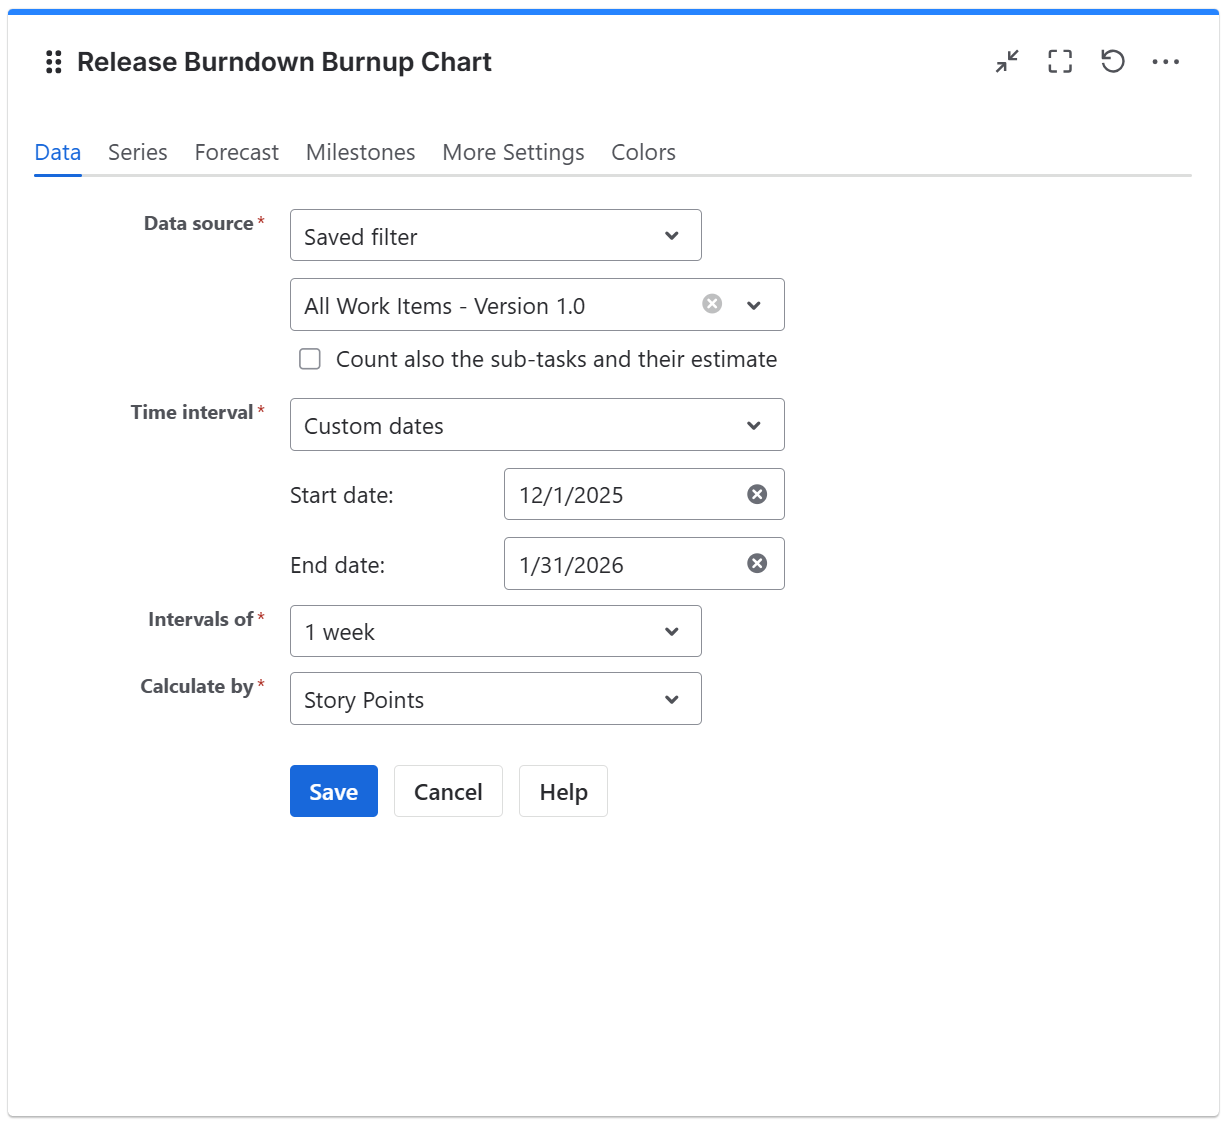Switch to the Forecast tab

(x=236, y=152)
